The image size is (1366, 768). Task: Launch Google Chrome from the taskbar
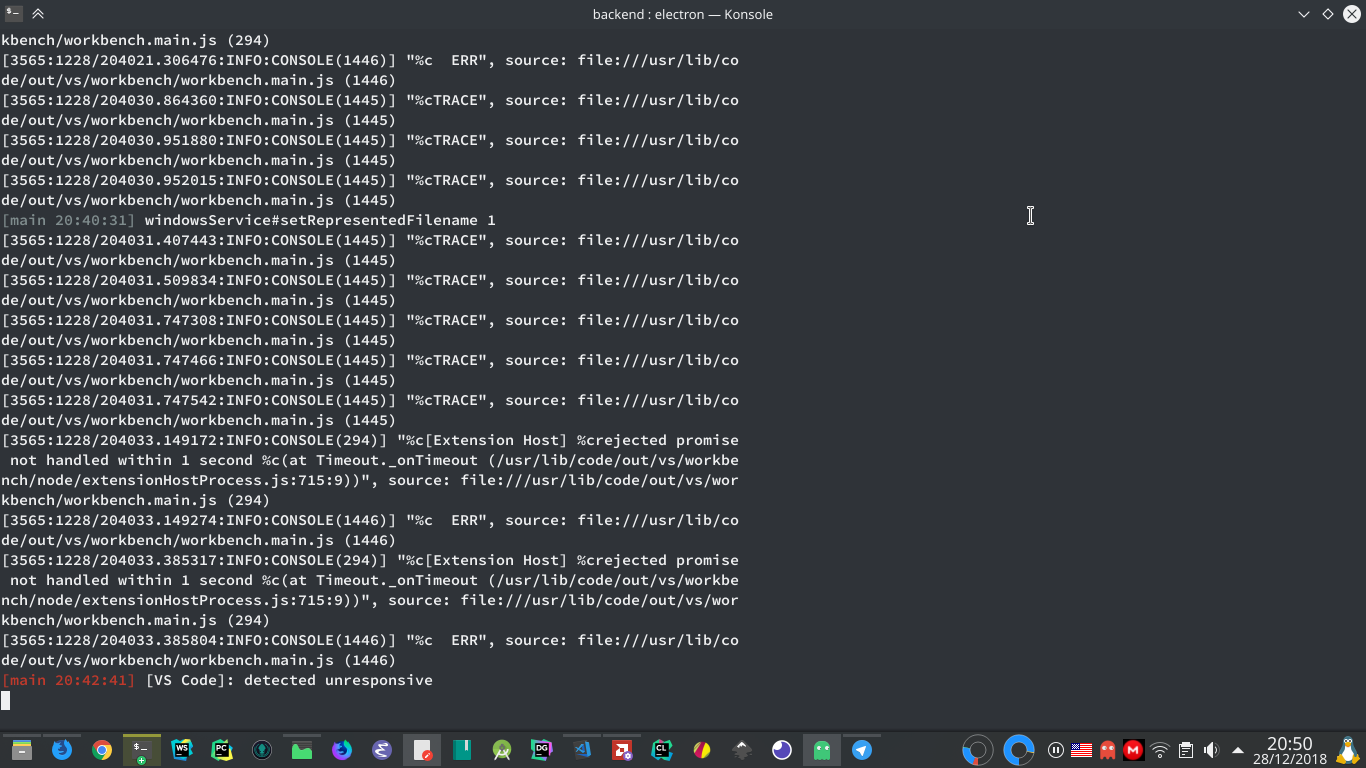tap(101, 750)
